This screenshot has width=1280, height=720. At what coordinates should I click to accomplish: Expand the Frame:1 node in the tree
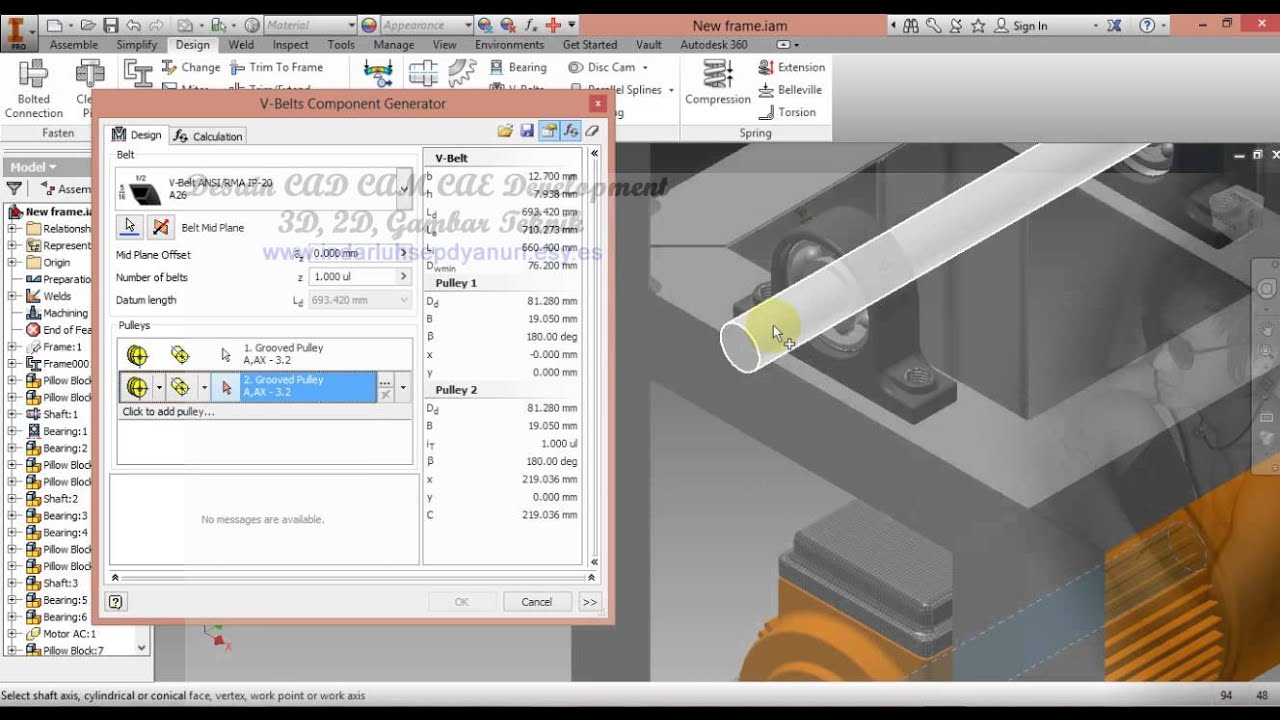(x=12, y=347)
